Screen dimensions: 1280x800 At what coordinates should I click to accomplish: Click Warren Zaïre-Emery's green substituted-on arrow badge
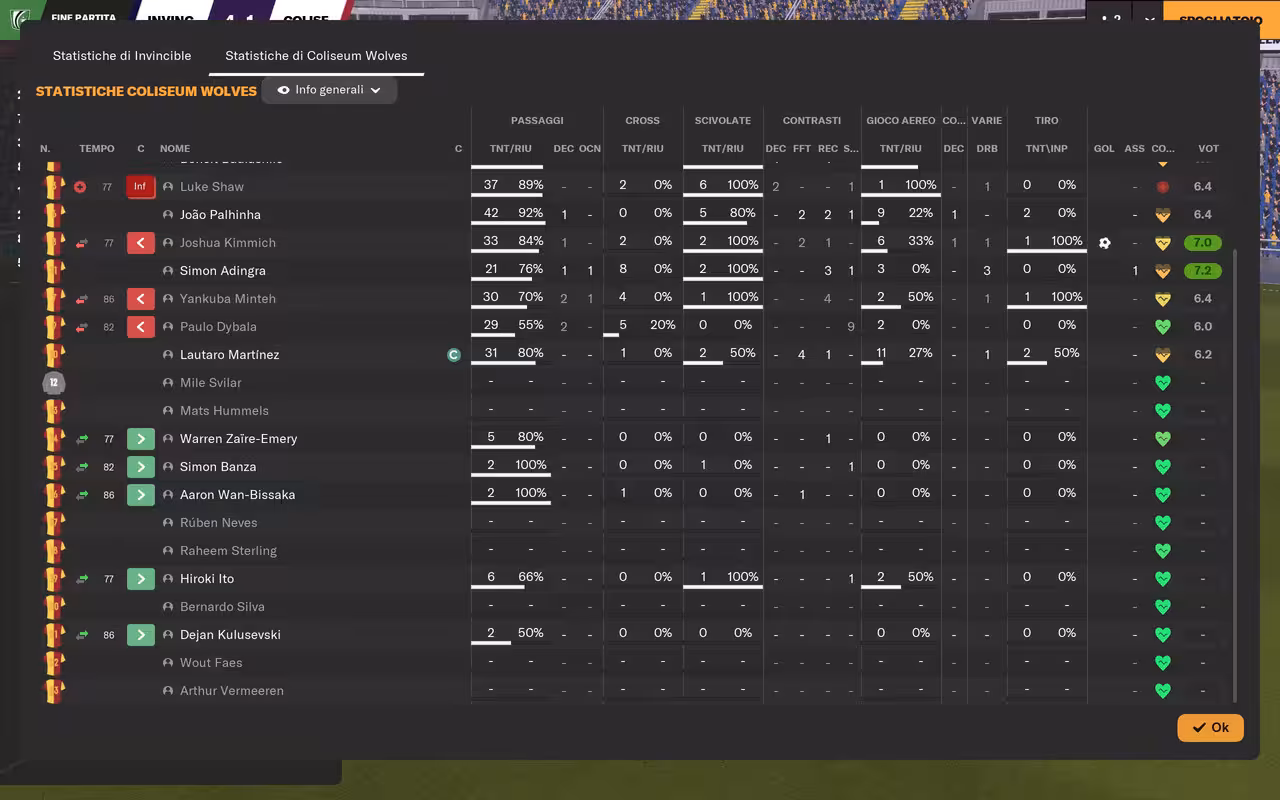[x=140, y=439]
